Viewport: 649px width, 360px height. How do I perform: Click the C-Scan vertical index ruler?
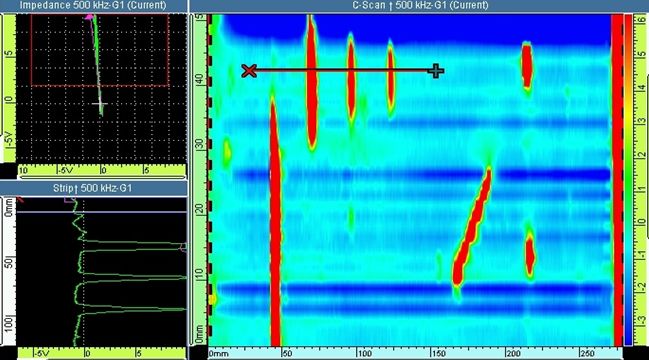click(200, 180)
